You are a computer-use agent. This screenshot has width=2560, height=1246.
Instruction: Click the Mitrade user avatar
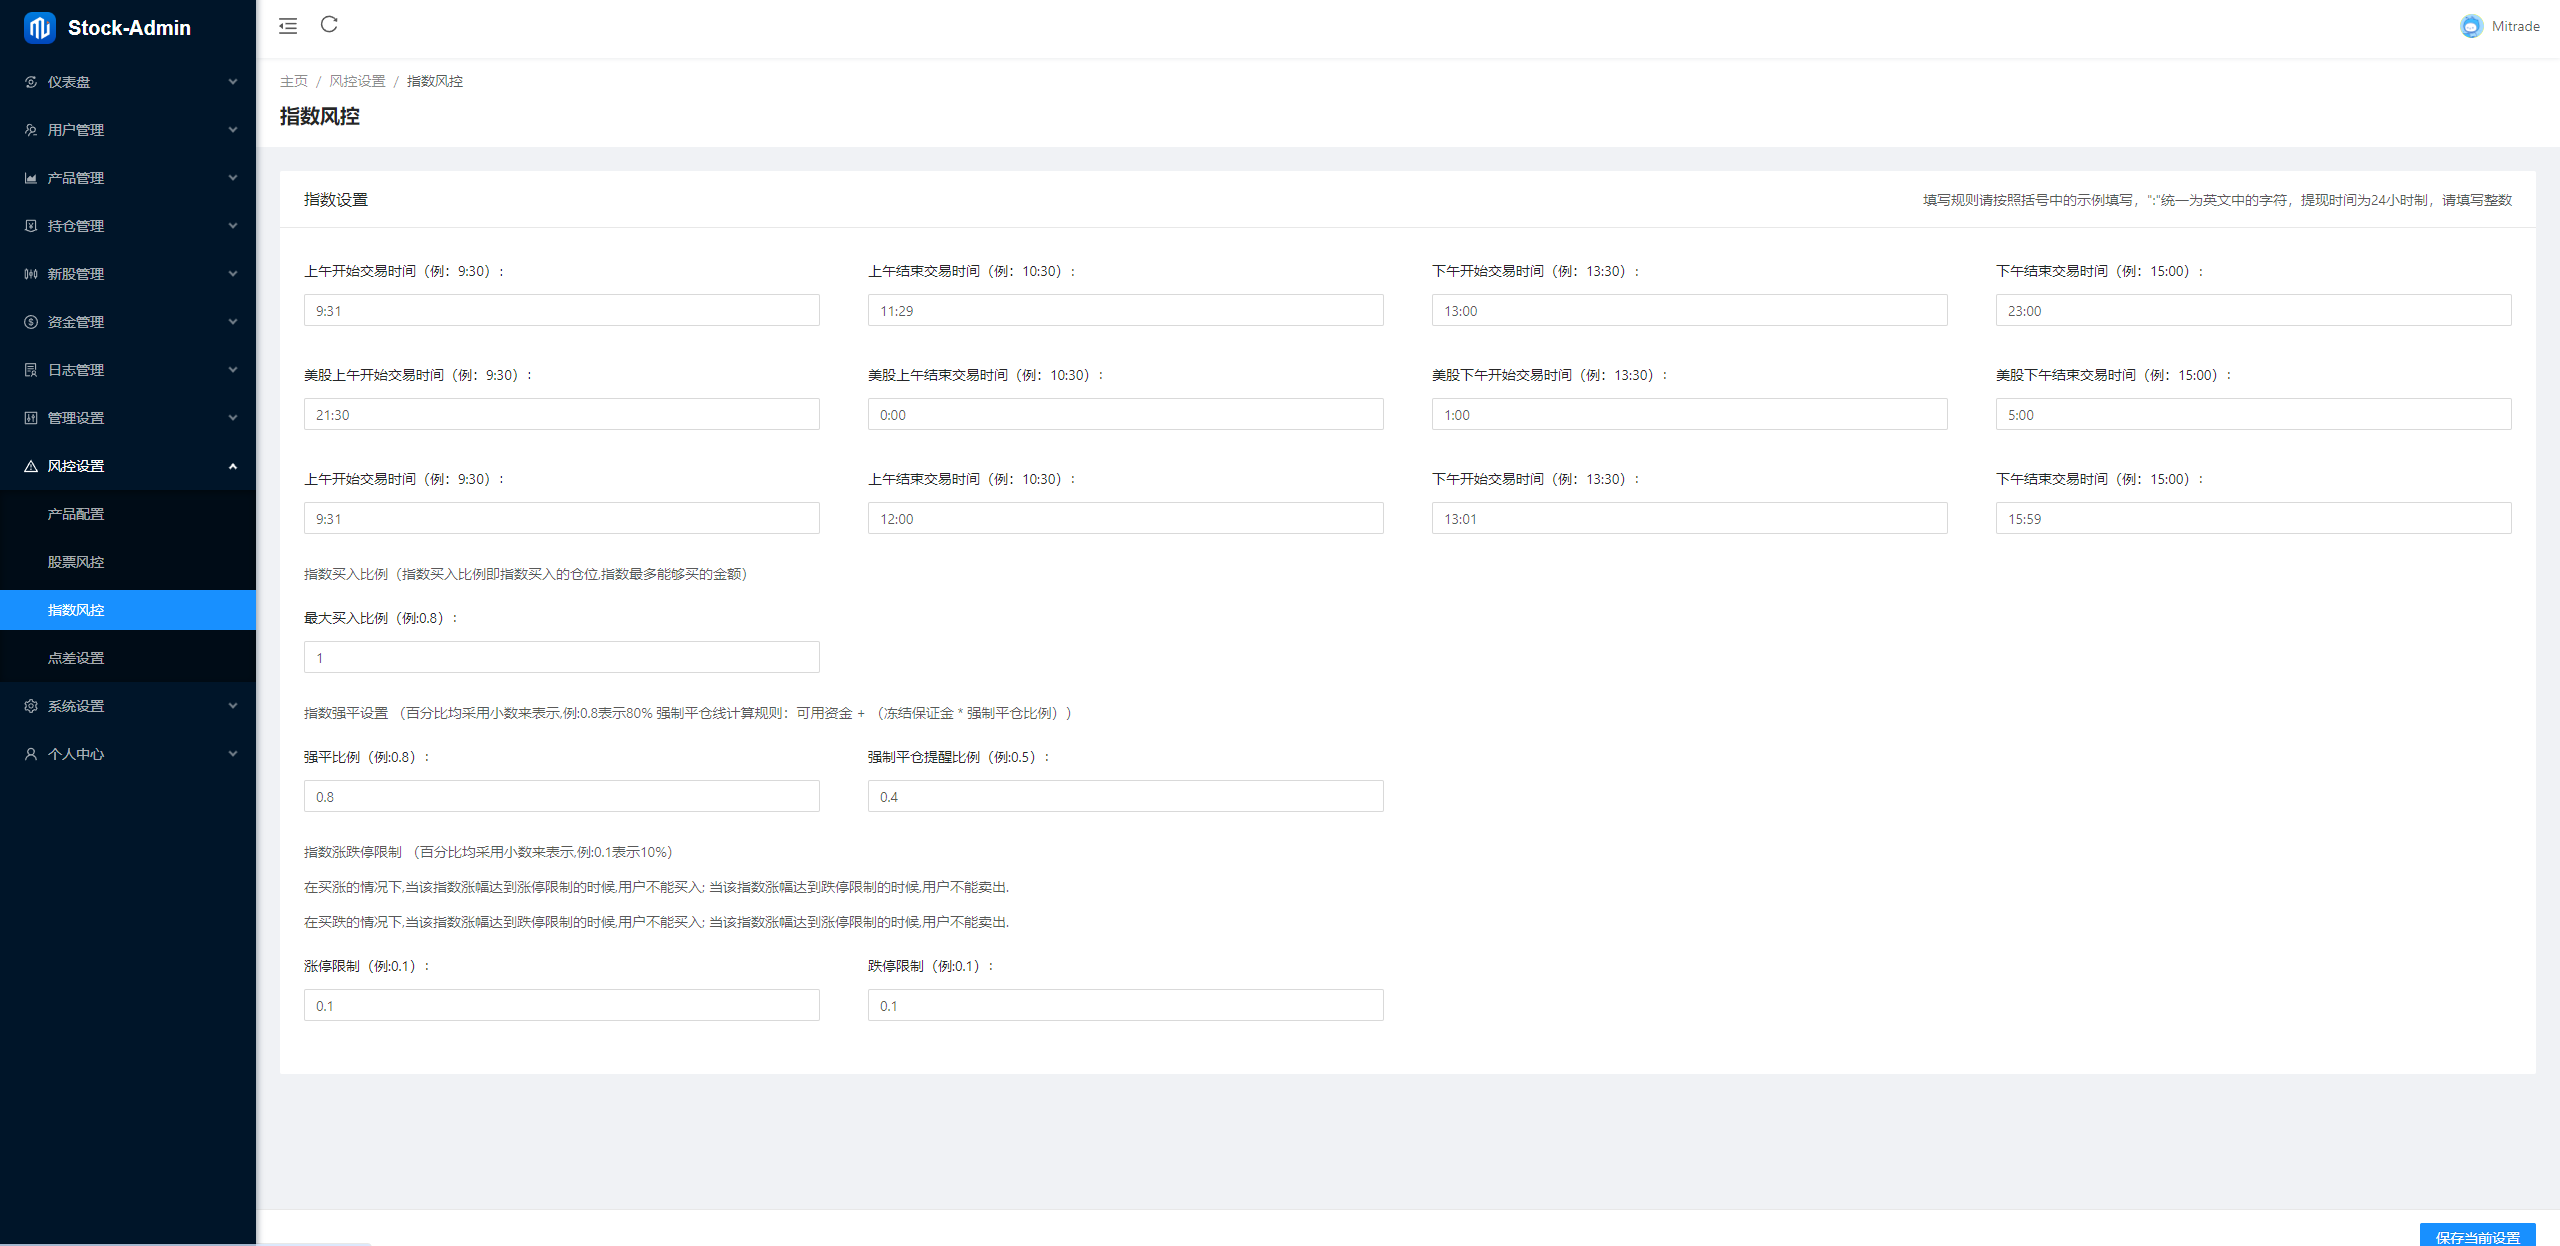(x=2471, y=27)
